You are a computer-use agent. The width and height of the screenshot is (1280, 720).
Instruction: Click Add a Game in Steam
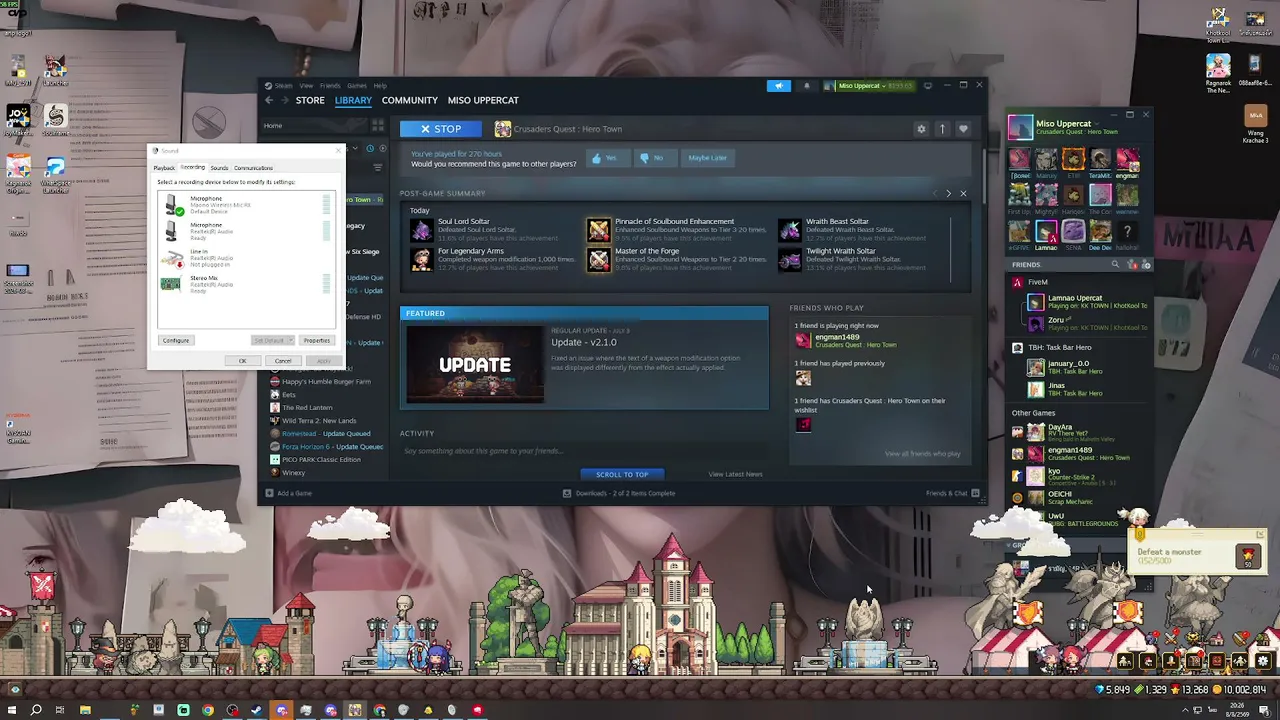point(289,493)
